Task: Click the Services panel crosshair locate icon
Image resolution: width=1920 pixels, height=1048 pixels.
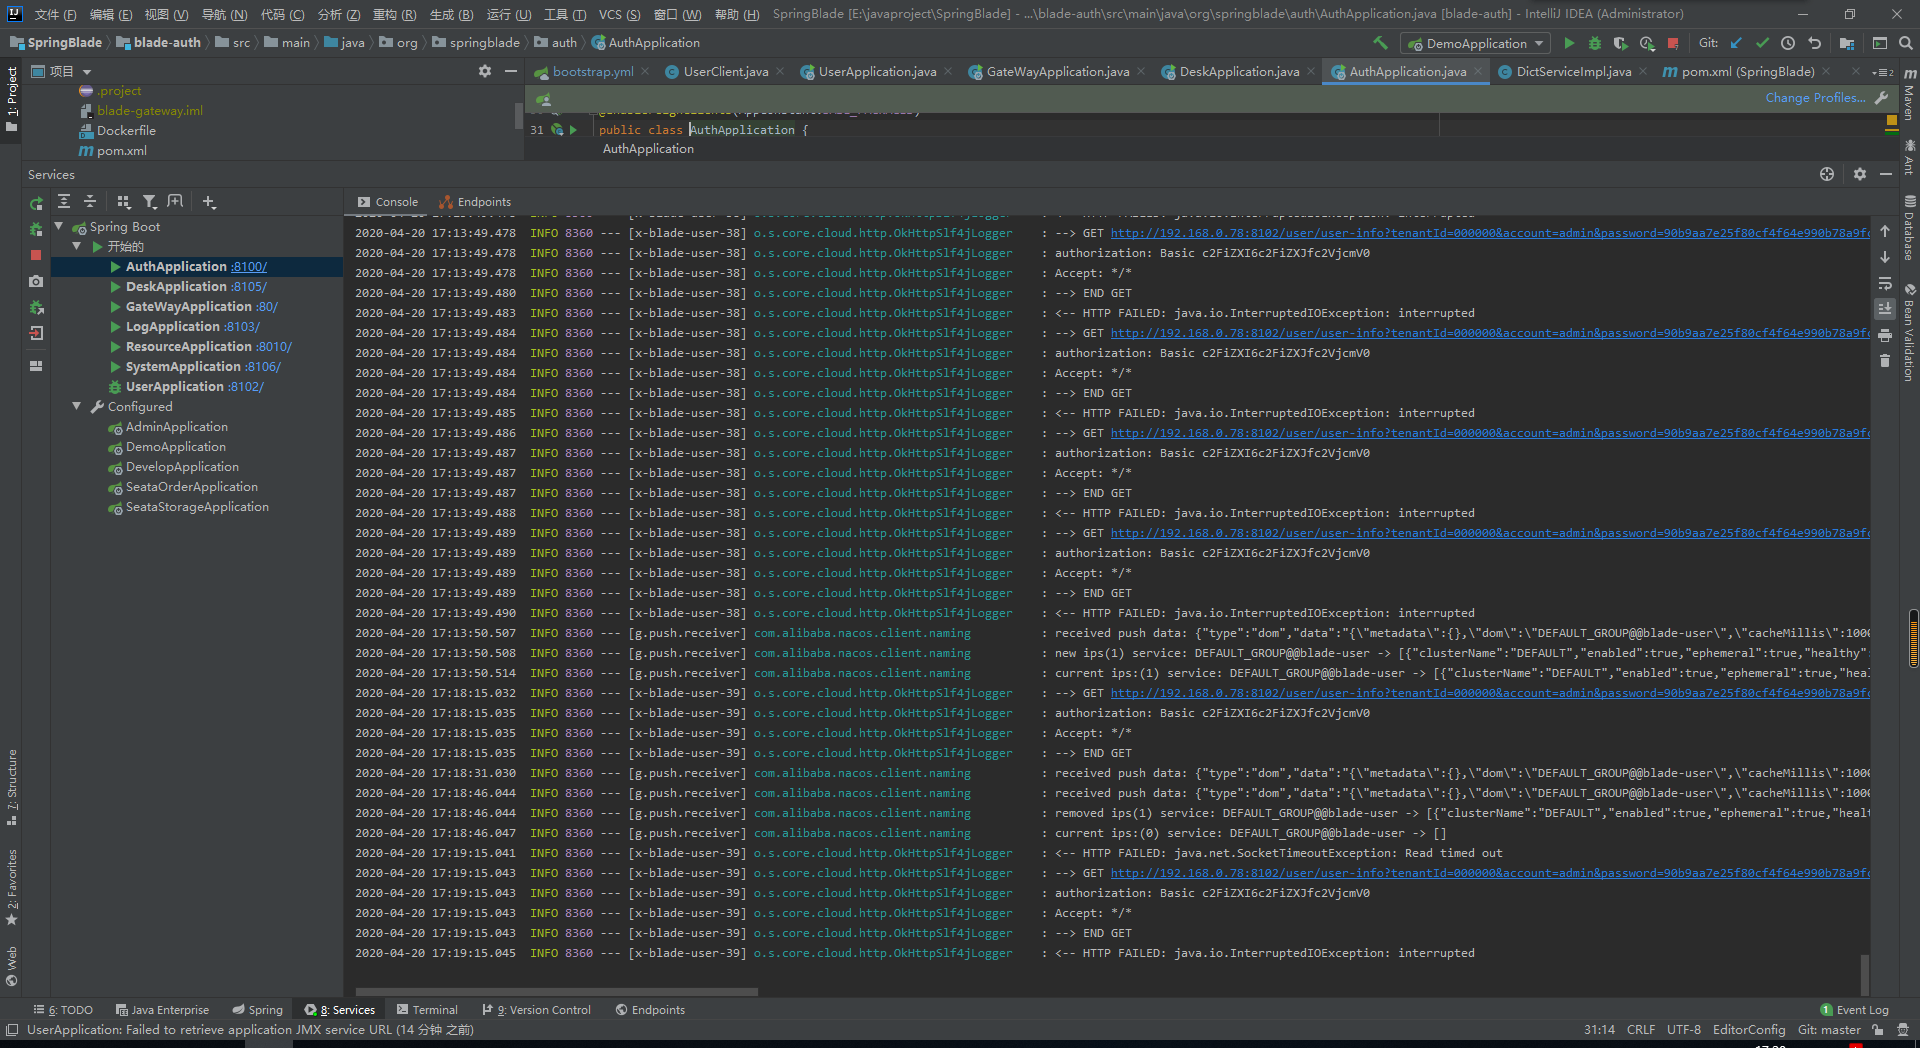Action: coord(1827,174)
